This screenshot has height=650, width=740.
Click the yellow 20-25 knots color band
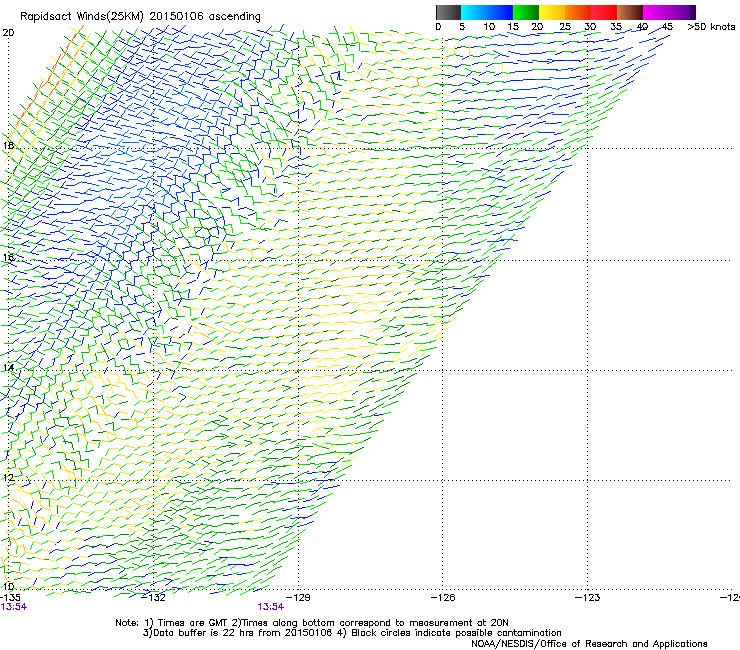tap(552, 12)
